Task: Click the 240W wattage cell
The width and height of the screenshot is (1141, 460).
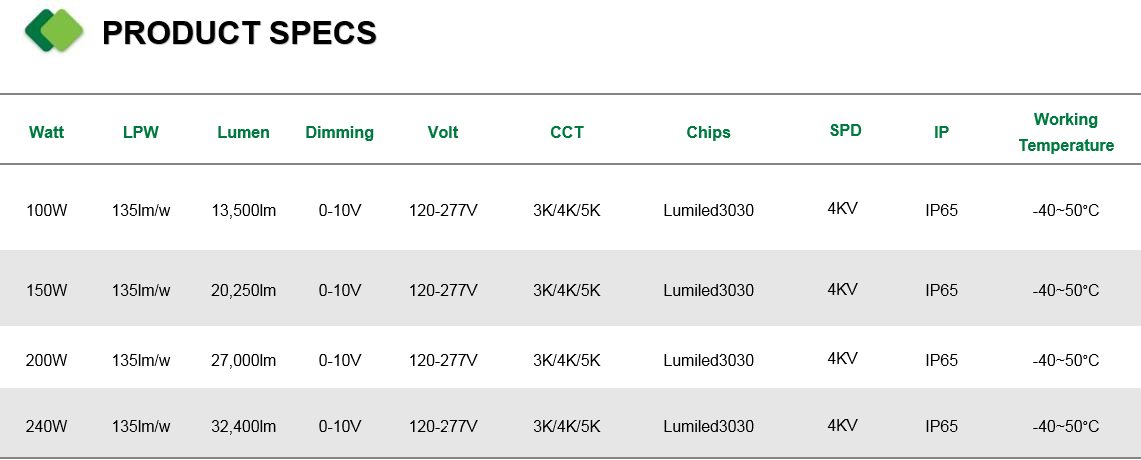Action: coord(47,427)
